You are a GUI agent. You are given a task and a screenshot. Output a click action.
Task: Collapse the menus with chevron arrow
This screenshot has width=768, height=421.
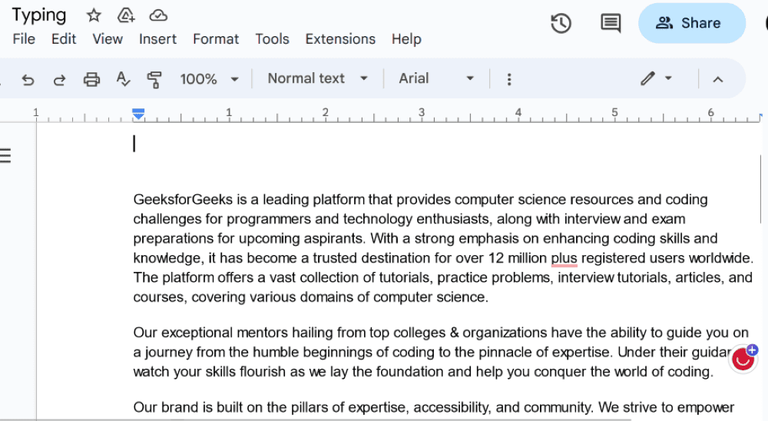[x=717, y=79]
